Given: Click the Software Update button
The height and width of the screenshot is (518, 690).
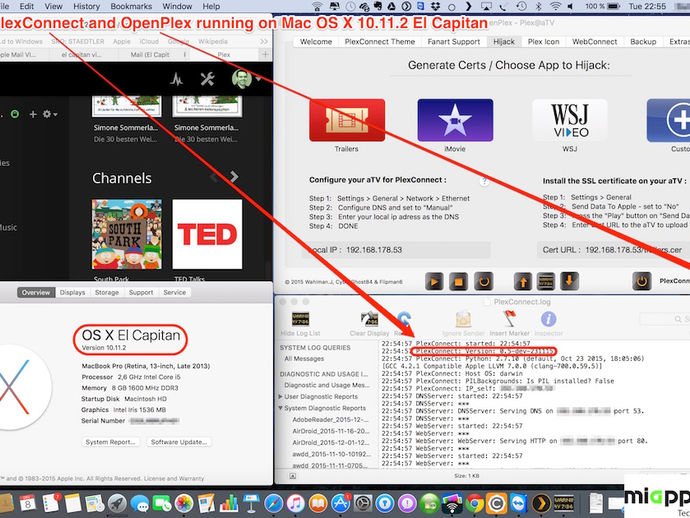Looking at the screenshot, I should coord(179,442).
